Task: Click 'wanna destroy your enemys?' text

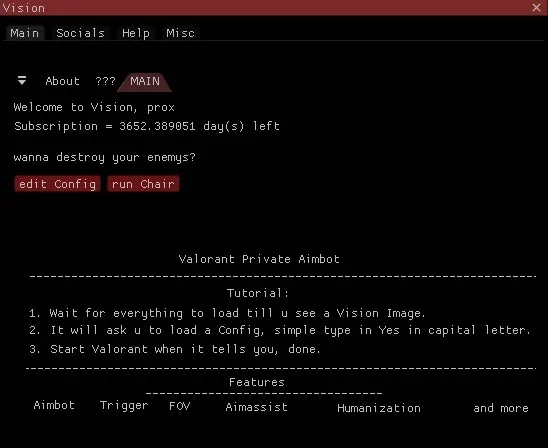Action: 104,157
